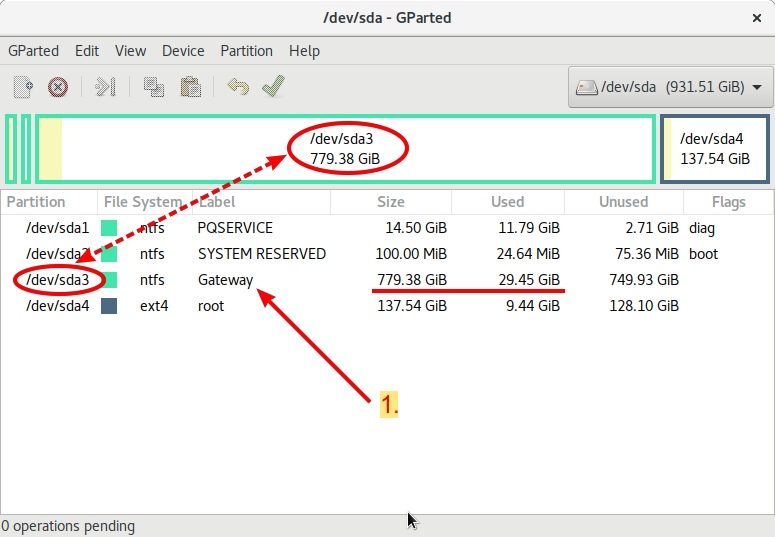Click the New partition toolbar icon
775x537 pixels.
[24, 87]
